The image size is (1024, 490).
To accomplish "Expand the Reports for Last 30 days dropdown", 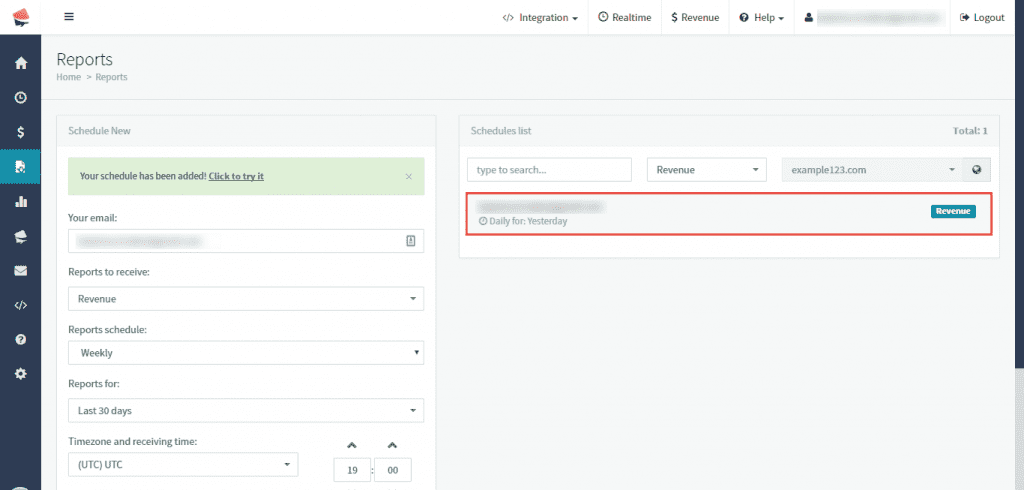I will 245,411.
